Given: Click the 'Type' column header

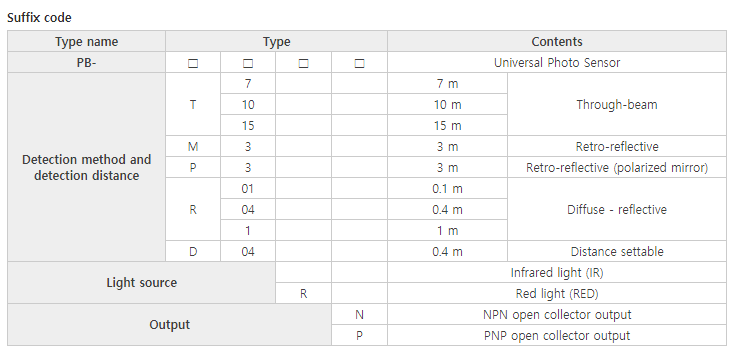Looking at the screenshot, I should pyautogui.click(x=276, y=41).
